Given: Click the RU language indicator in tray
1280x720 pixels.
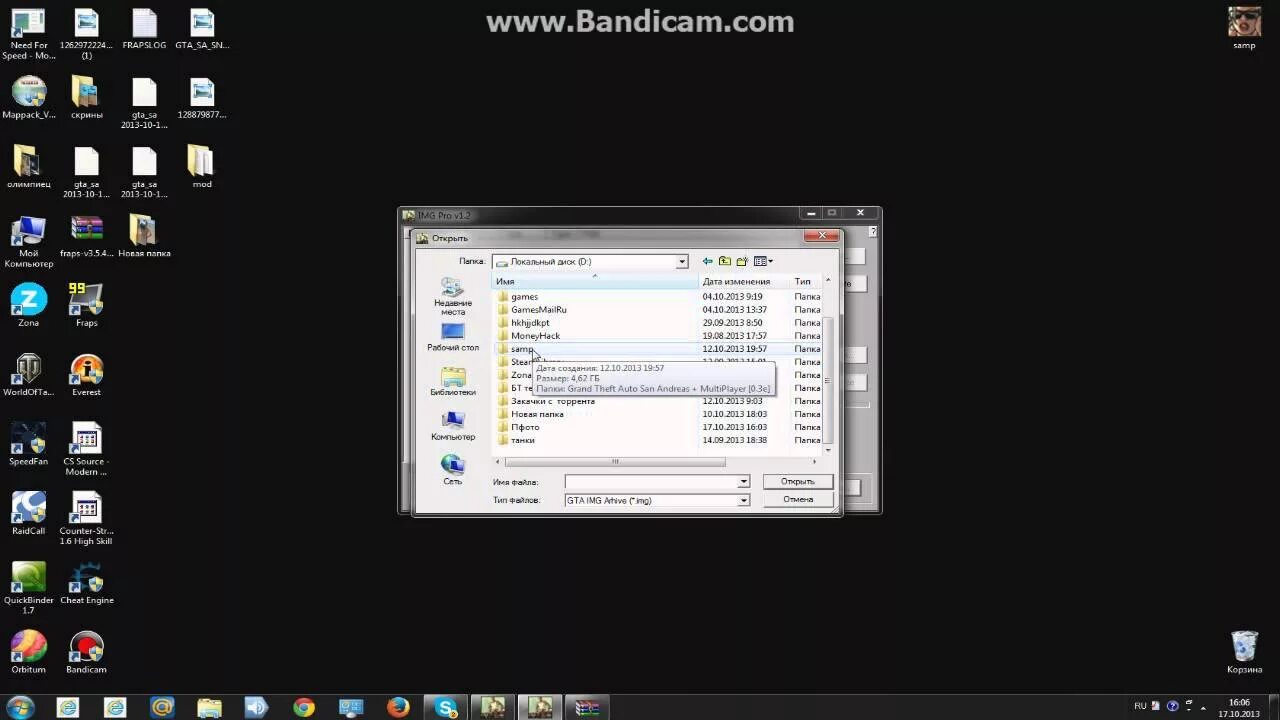Looking at the screenshot, I should click(1140, 706).
